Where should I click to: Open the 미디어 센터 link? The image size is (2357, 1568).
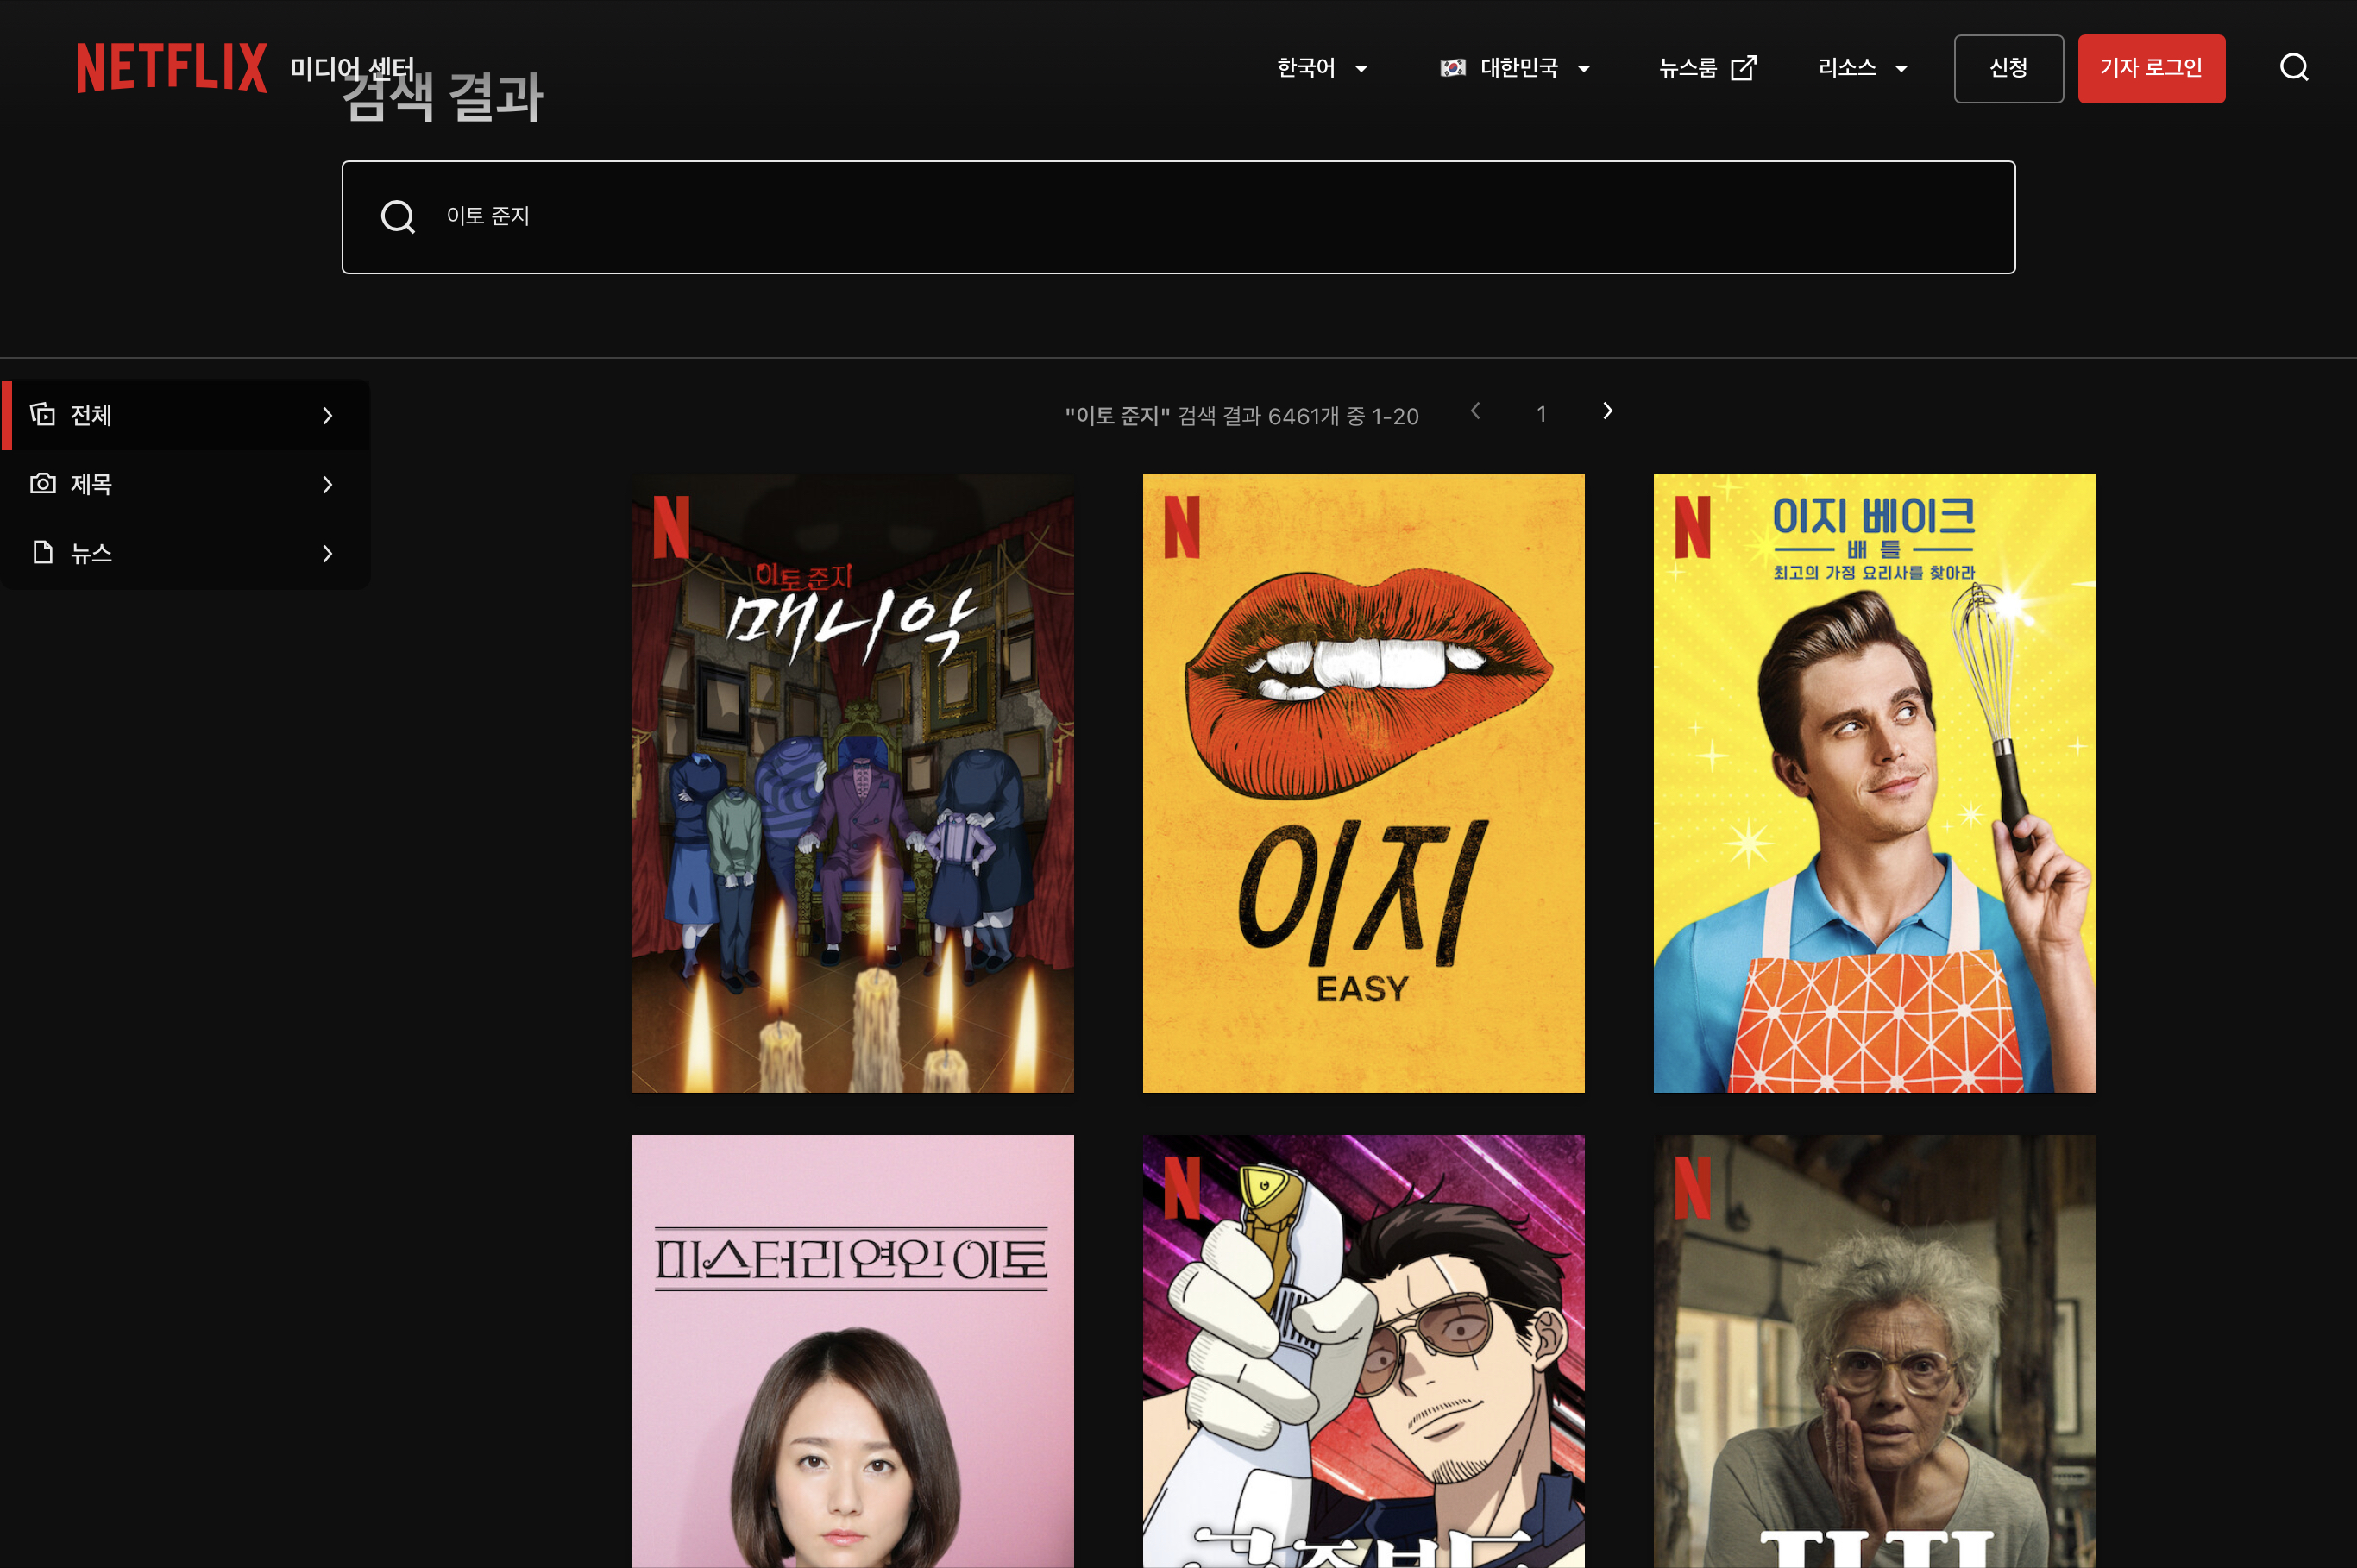352,68
